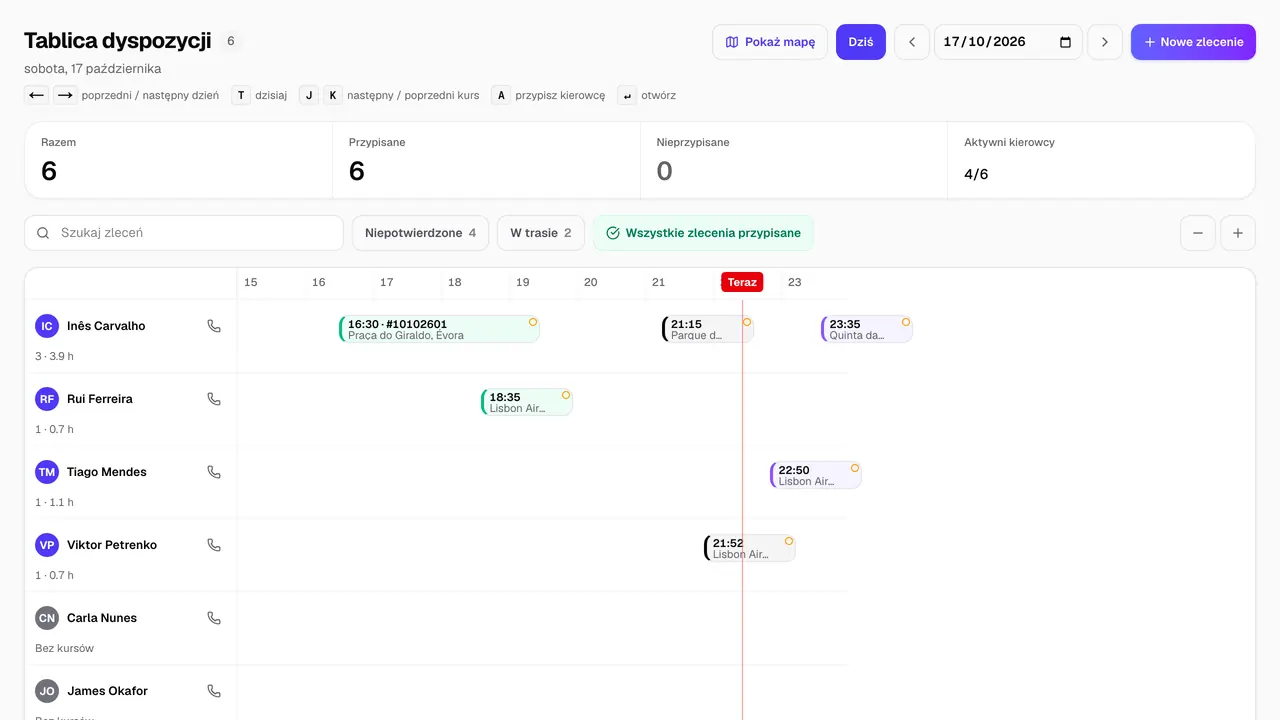Jump to today with Dziś button
Image resolution: width=1280 pixels, height=720 pixels.
861,42
